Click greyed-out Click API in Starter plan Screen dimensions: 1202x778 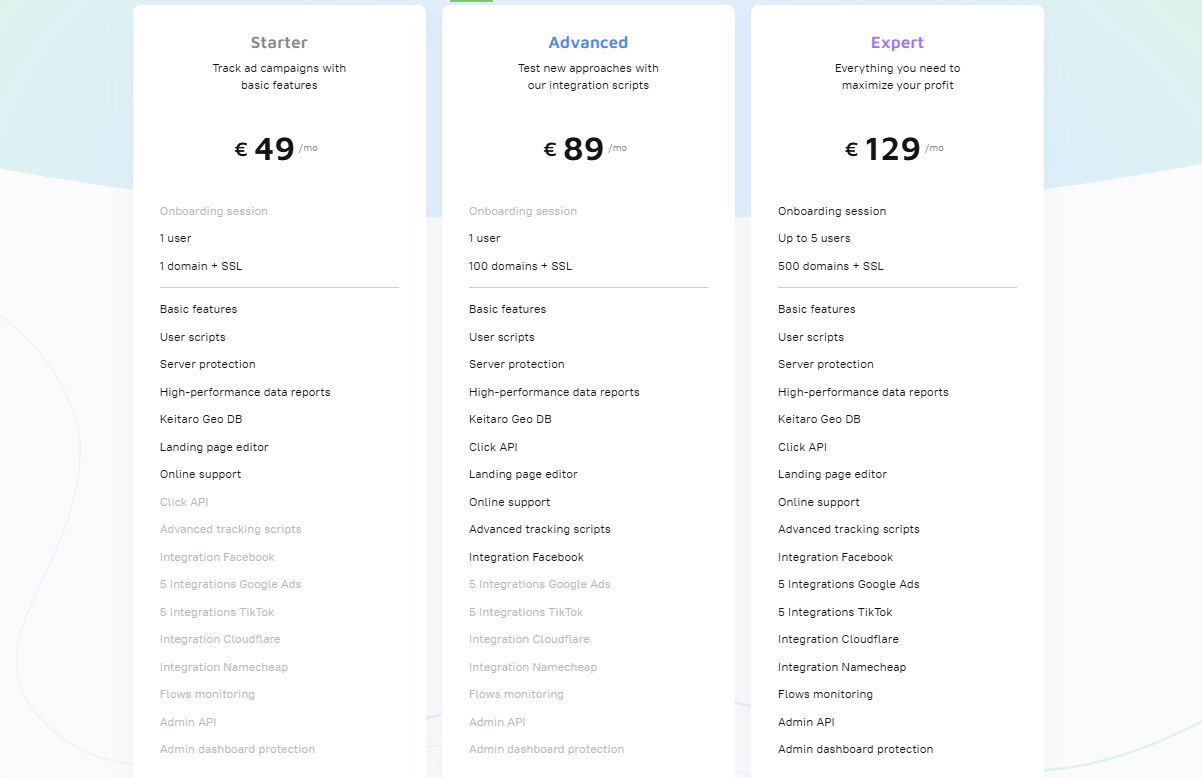point(184,502)
